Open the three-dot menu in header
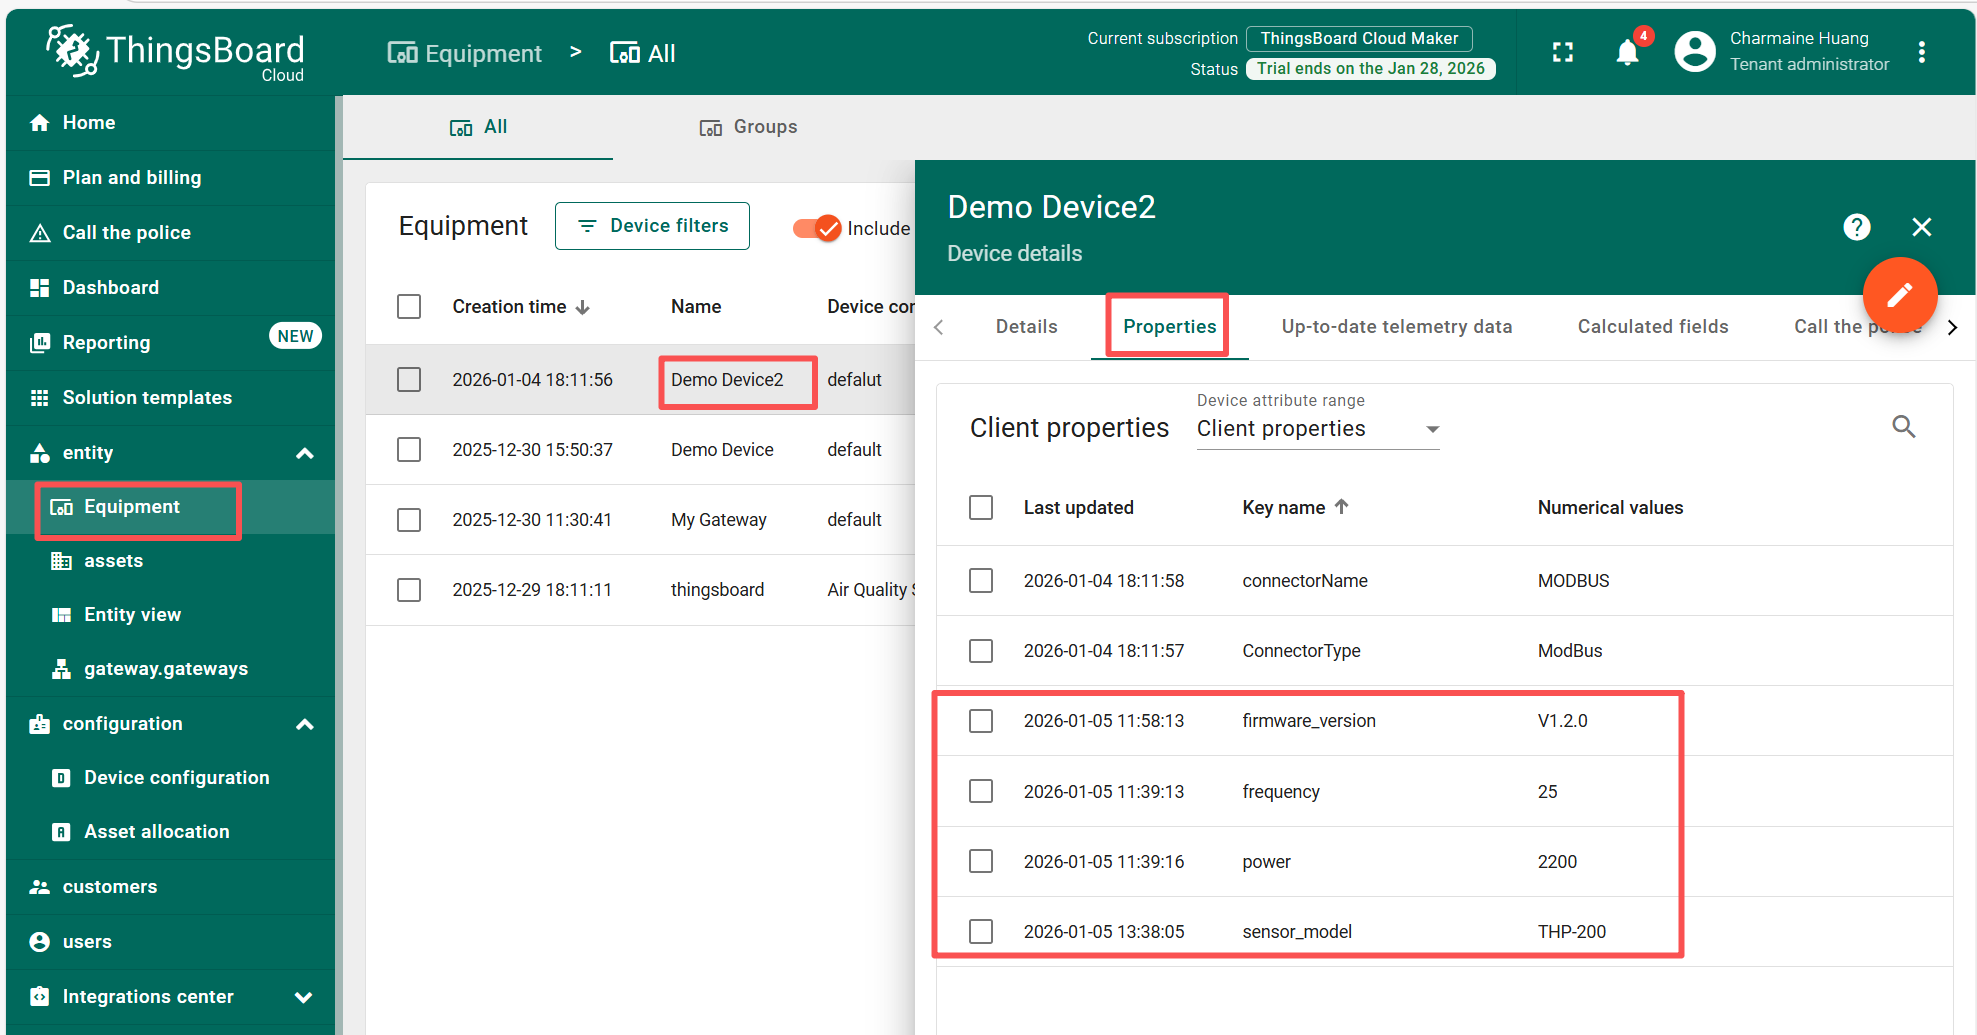 [1921, 52]
